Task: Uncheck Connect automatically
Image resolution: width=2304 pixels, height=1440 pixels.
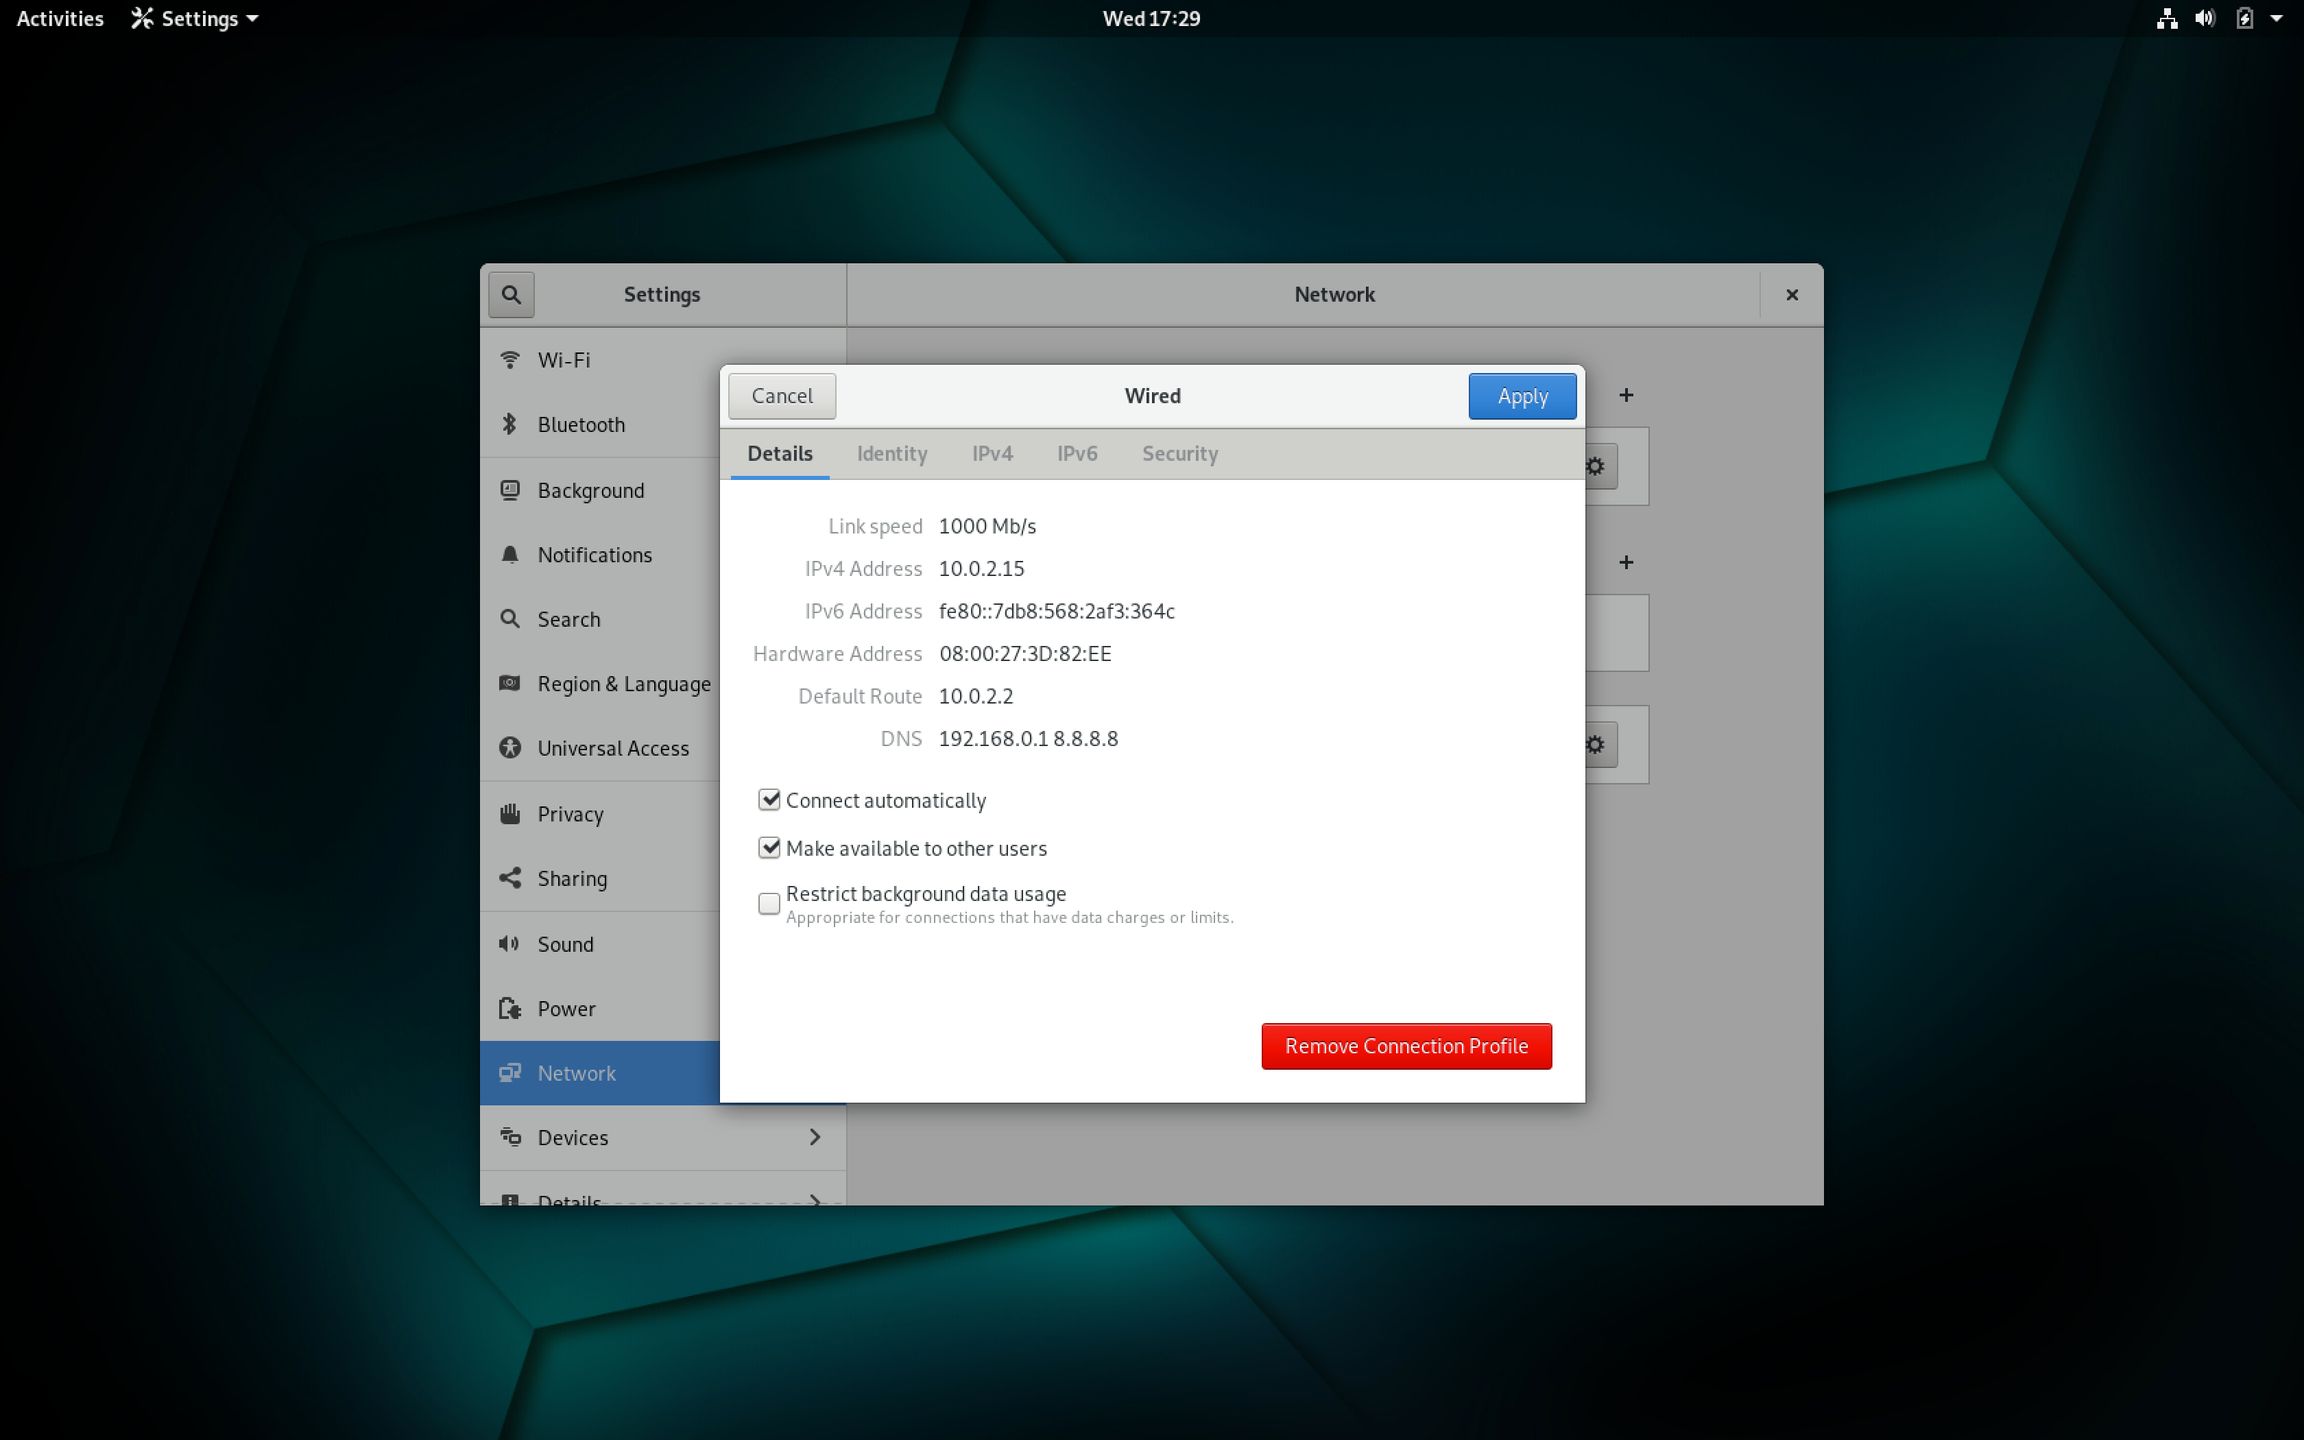Action: (769, 800)
